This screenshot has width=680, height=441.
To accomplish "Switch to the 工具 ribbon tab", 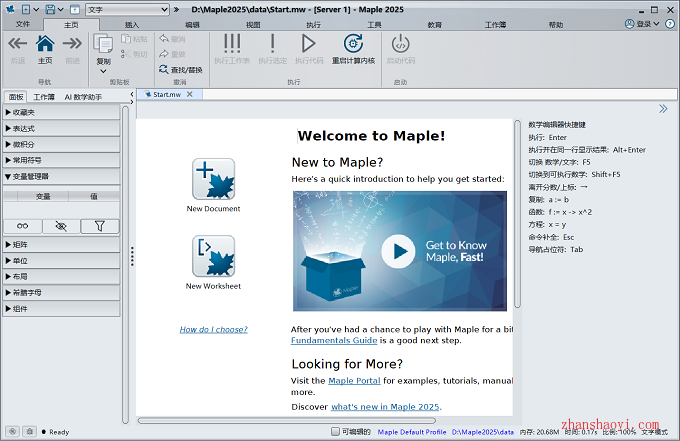I will pos(374,25).
